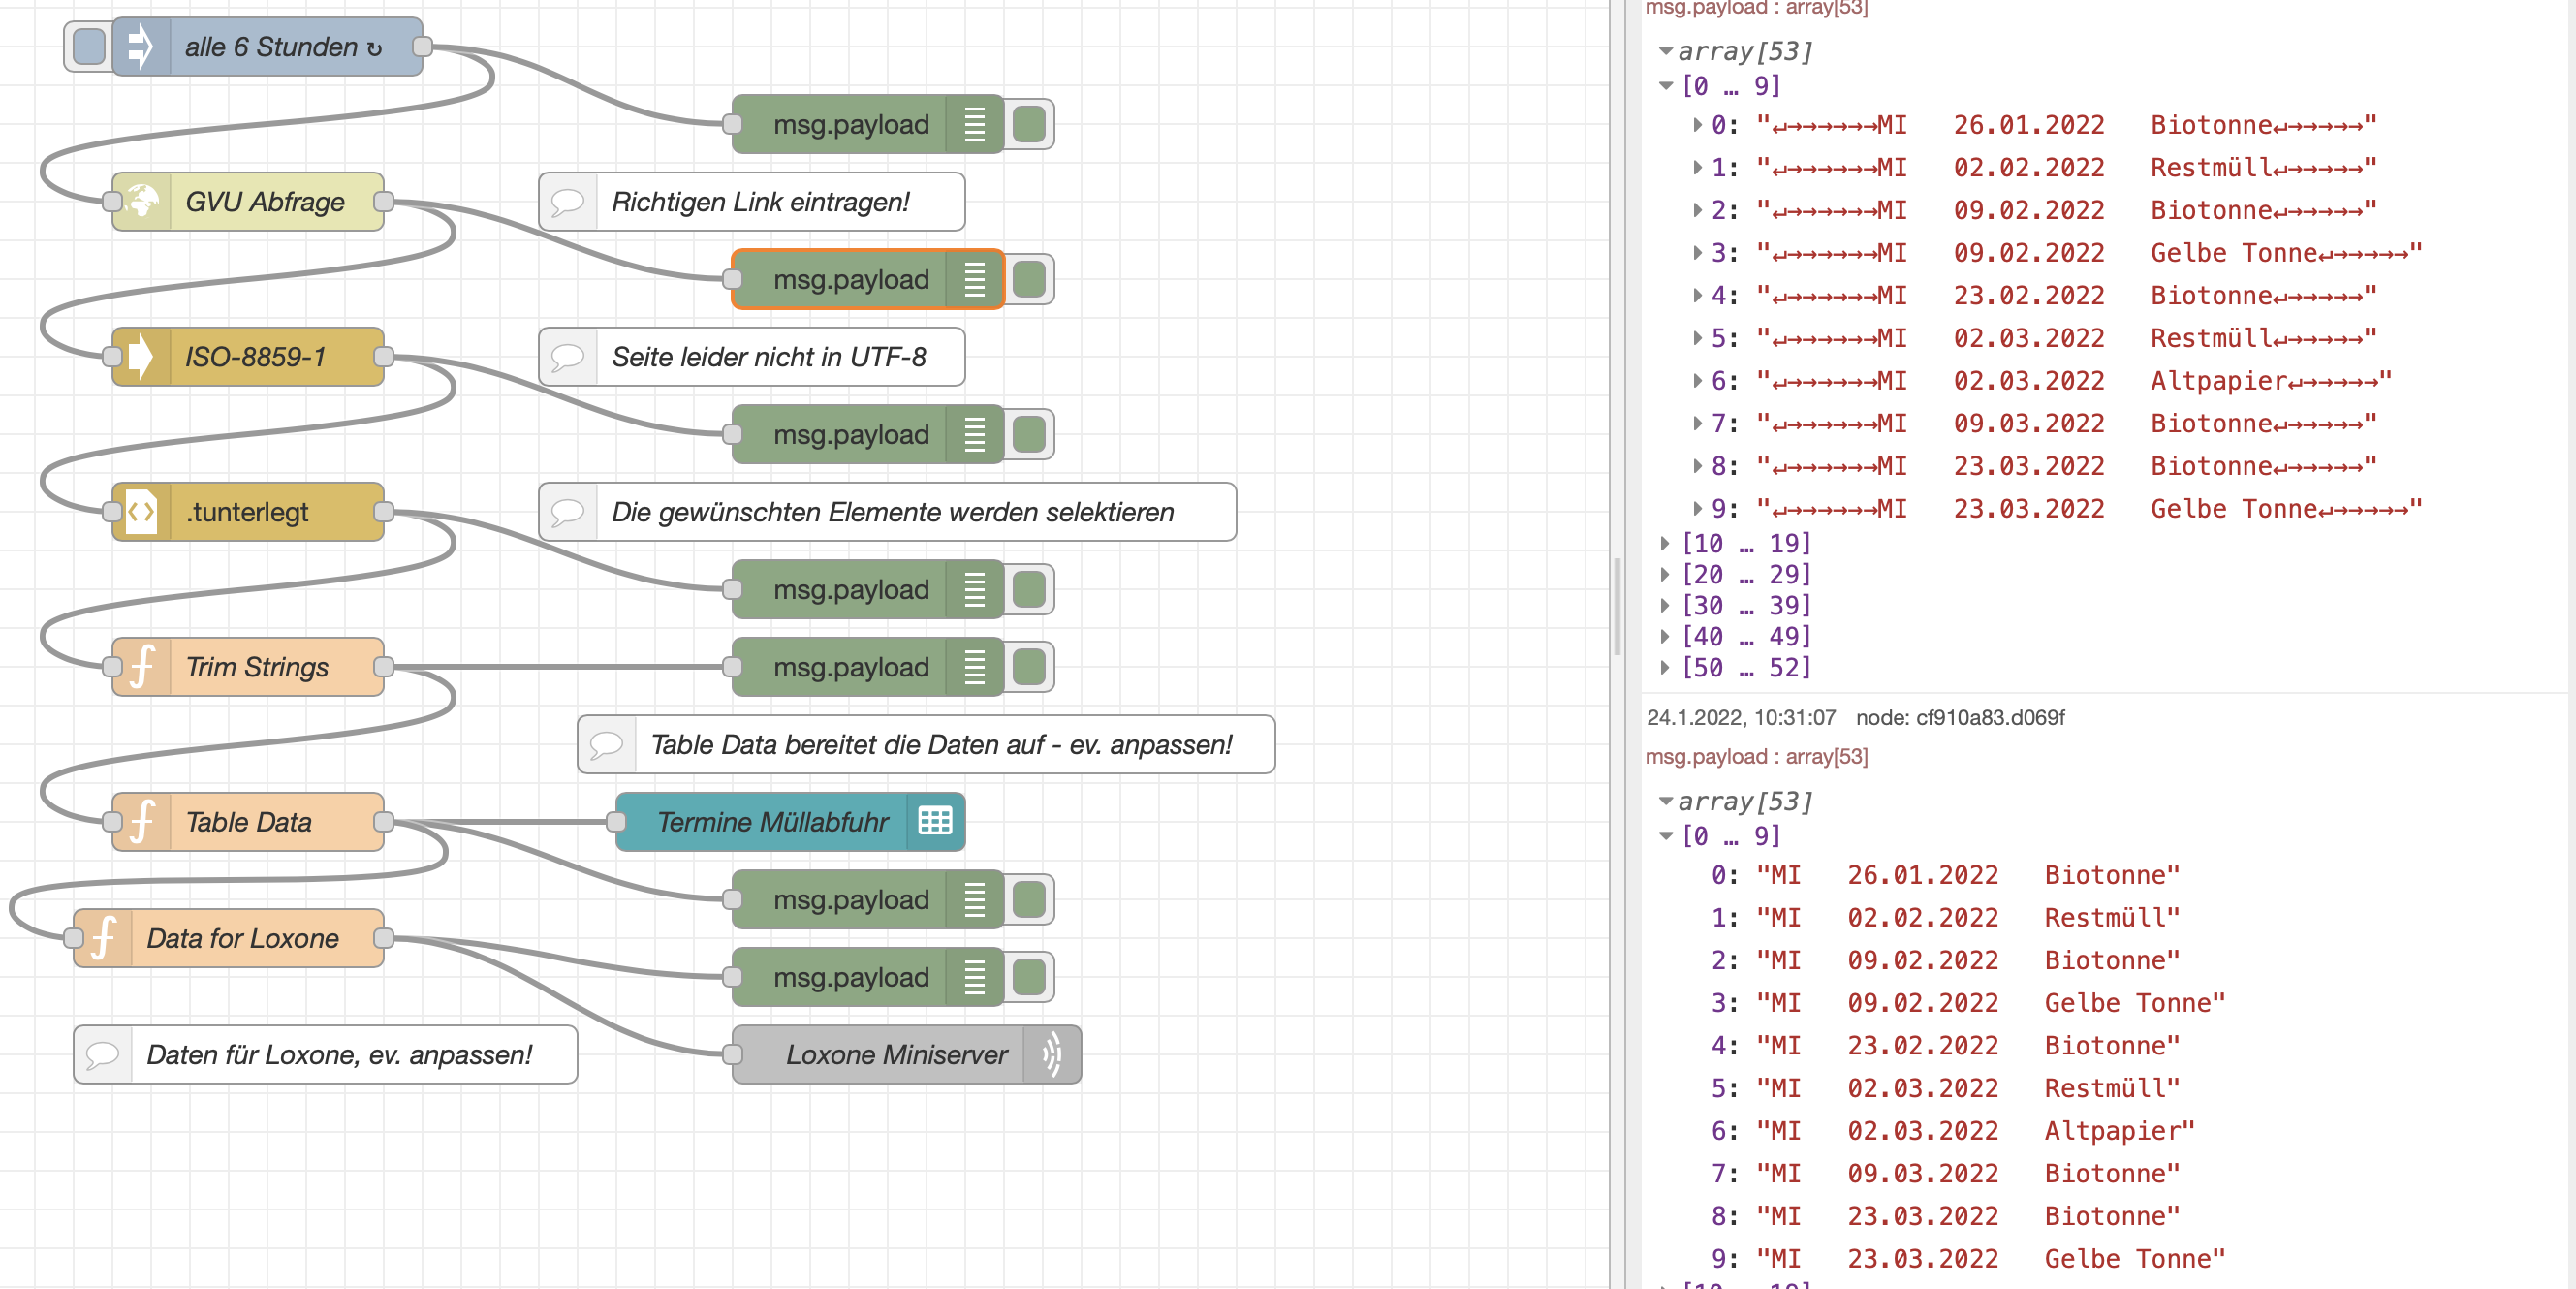This screenshot has height=1289, width=2576.
Task: Click the function icon on Data for Loxone node
Action: [103, 938]
